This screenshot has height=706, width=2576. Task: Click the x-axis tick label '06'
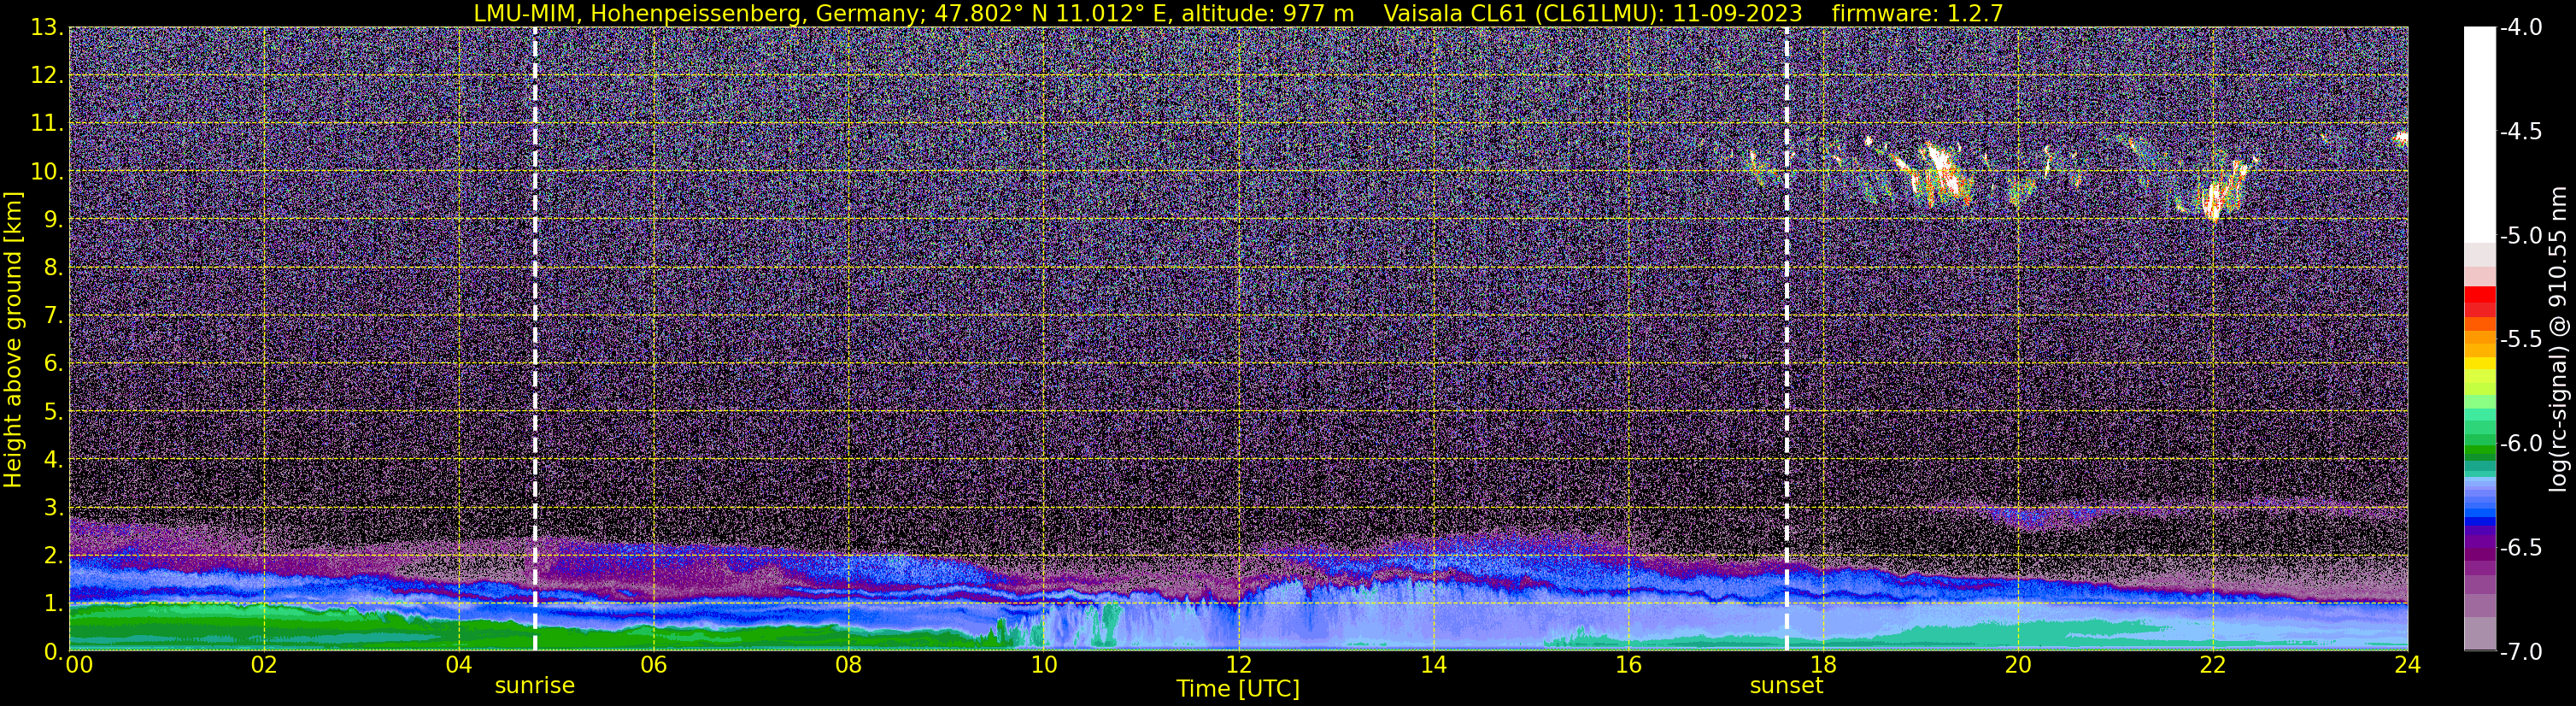click(x=654, y=665)
